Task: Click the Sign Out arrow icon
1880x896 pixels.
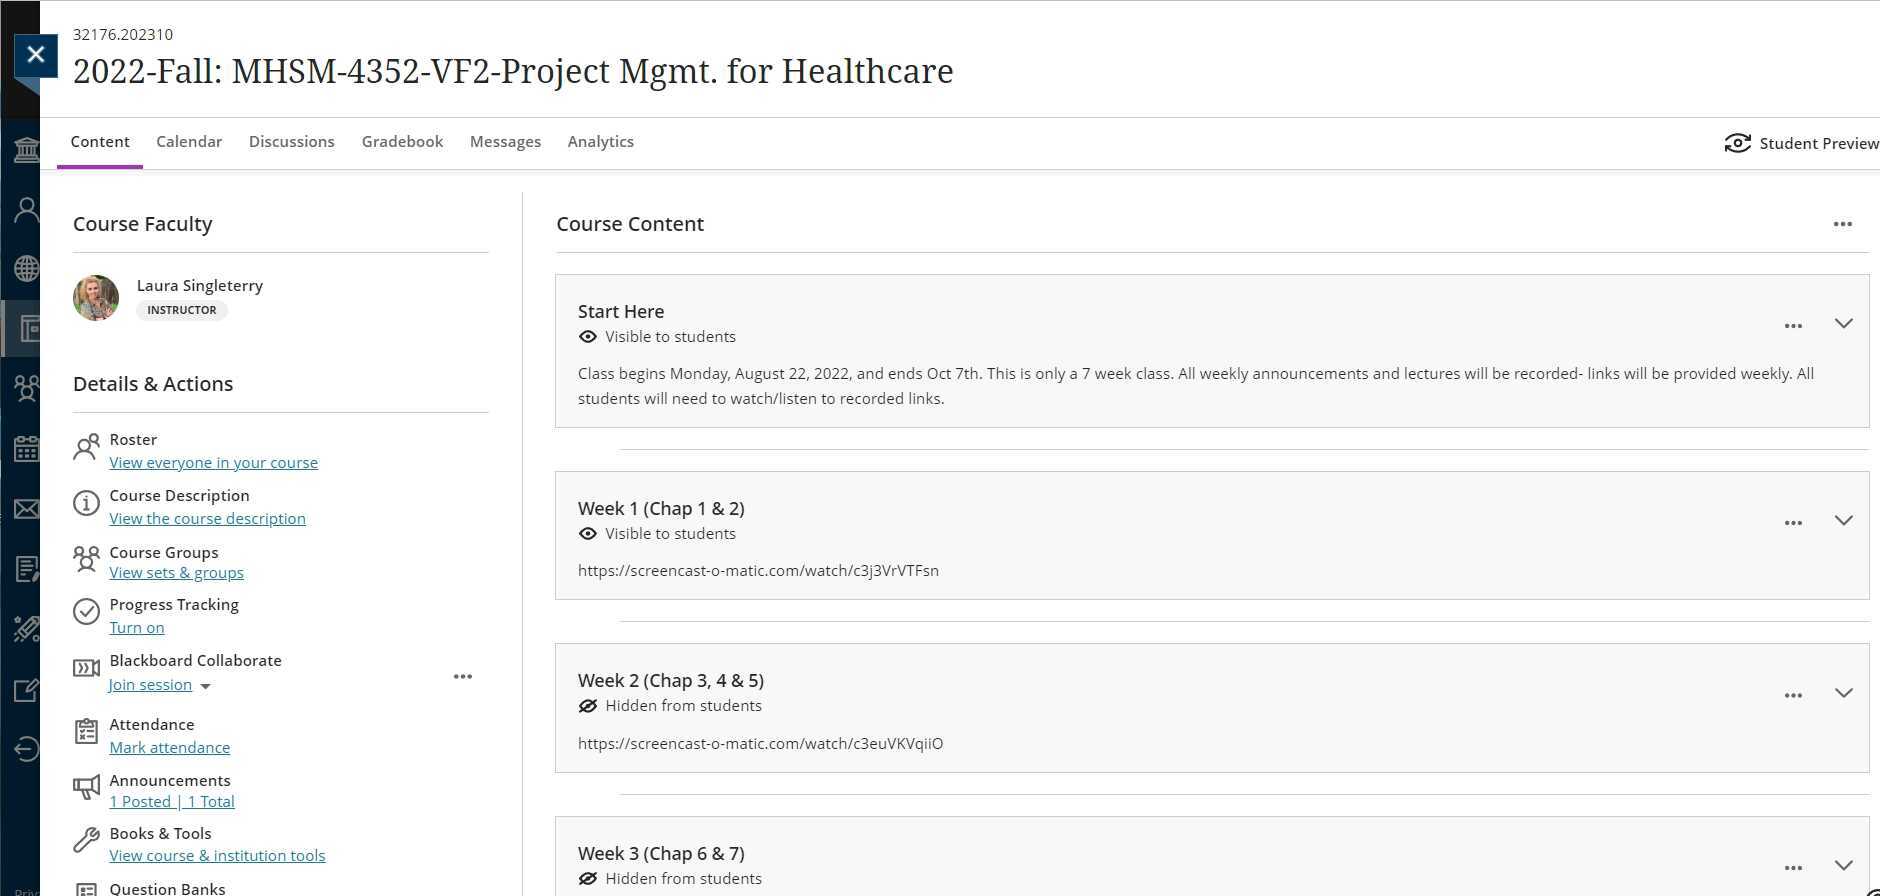Action: pyautogui.click(x=27, y=749)
